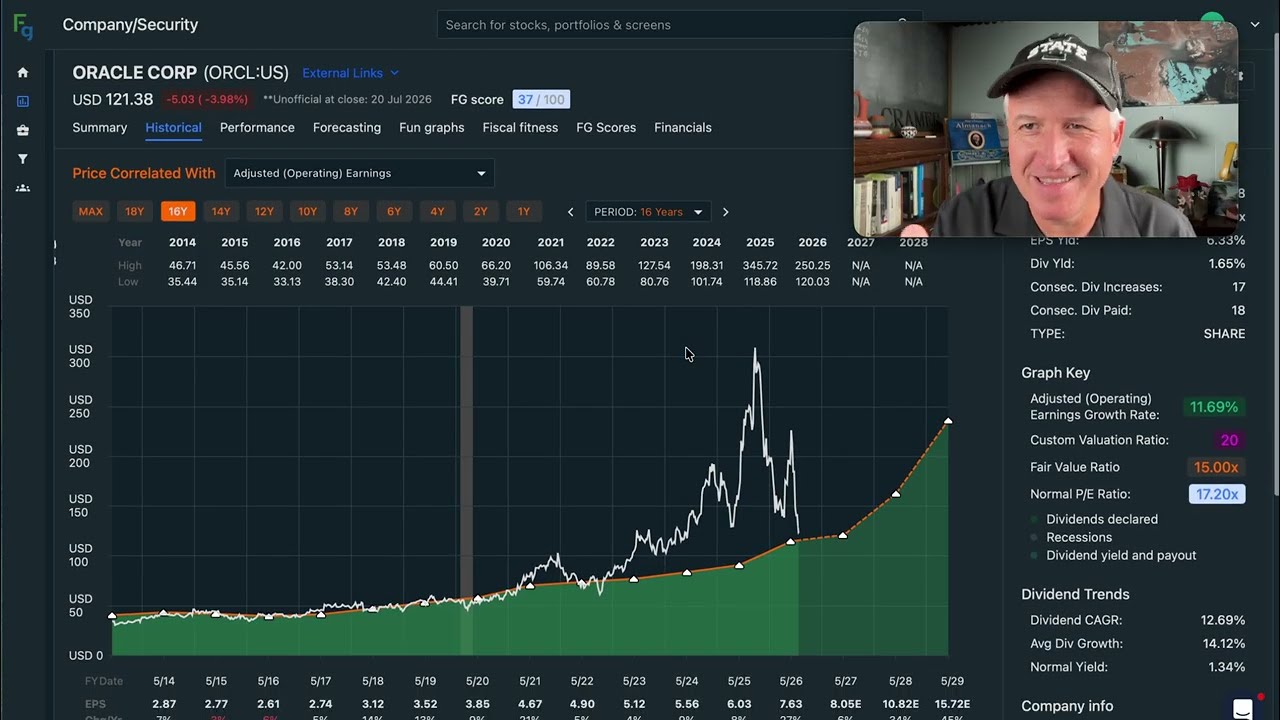Switch to the Historical tab
Viewport: 1280px width, 720px height.
[173, 127]
